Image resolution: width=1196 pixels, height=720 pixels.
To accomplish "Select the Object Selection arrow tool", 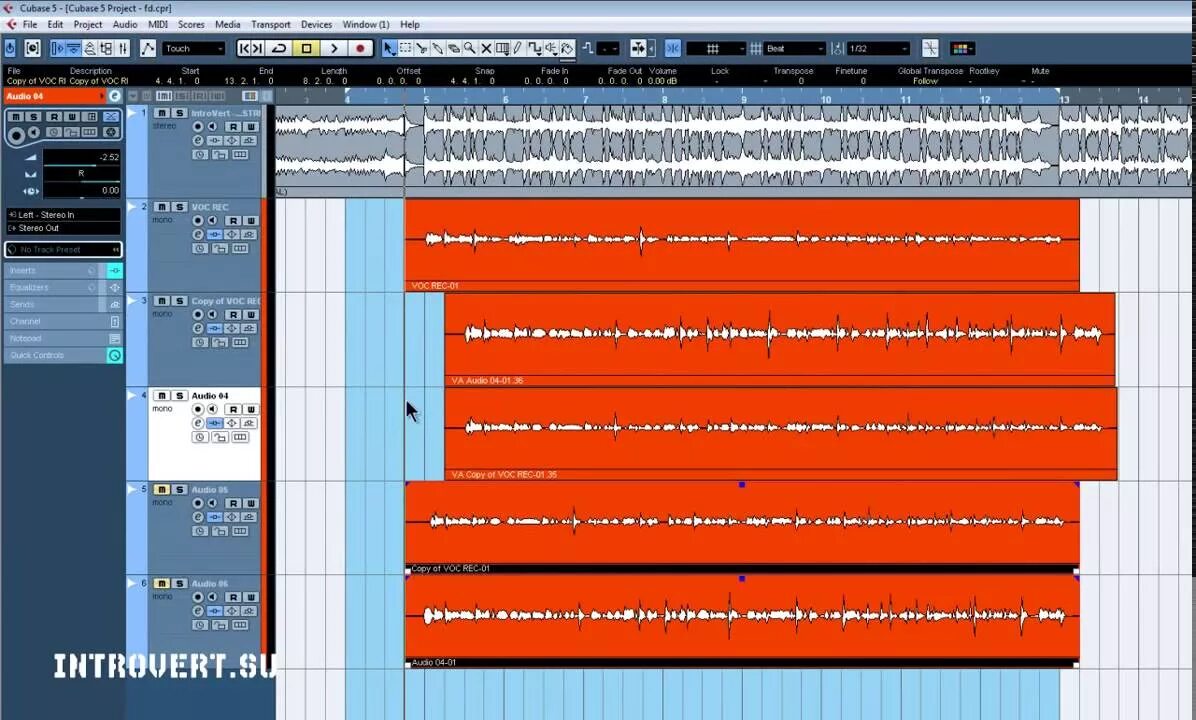I will pos(388,47).
